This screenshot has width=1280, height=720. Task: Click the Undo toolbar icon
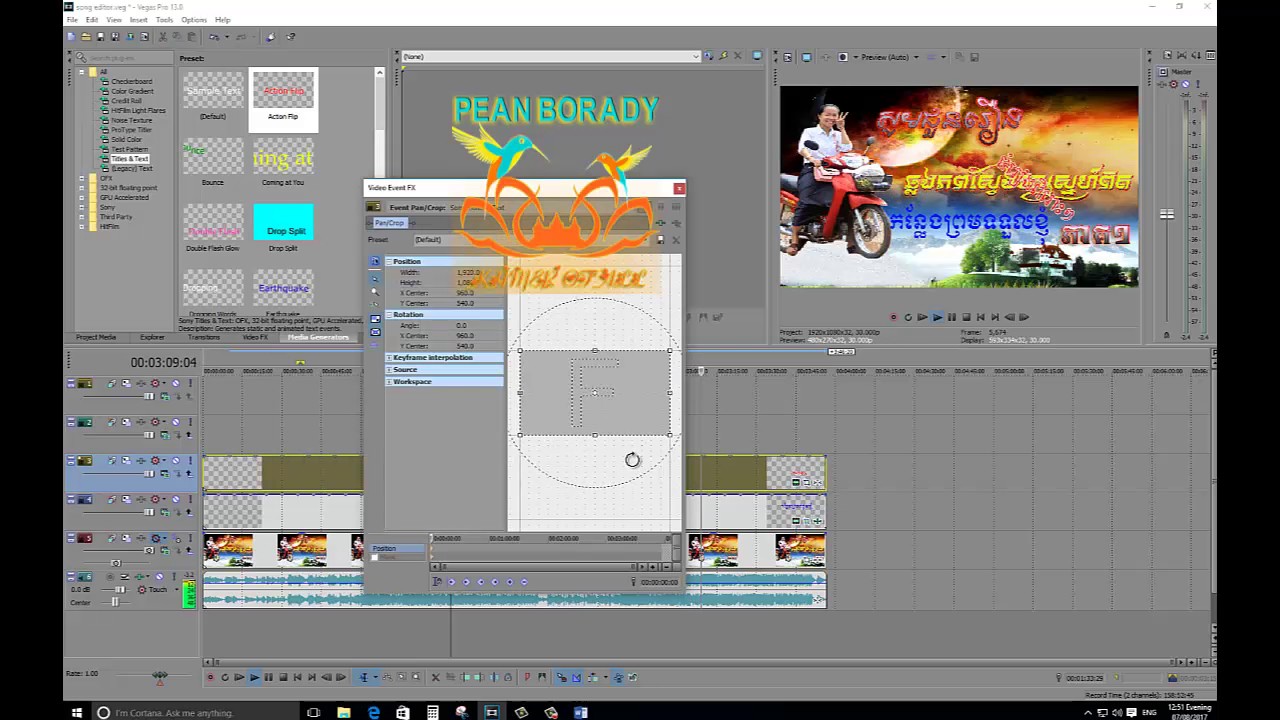[x=214, y=37]
